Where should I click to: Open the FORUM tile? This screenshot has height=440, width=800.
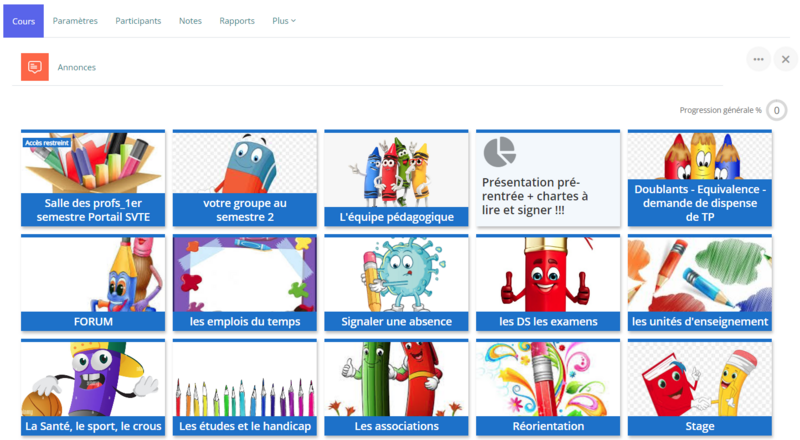tap(93, 283)
